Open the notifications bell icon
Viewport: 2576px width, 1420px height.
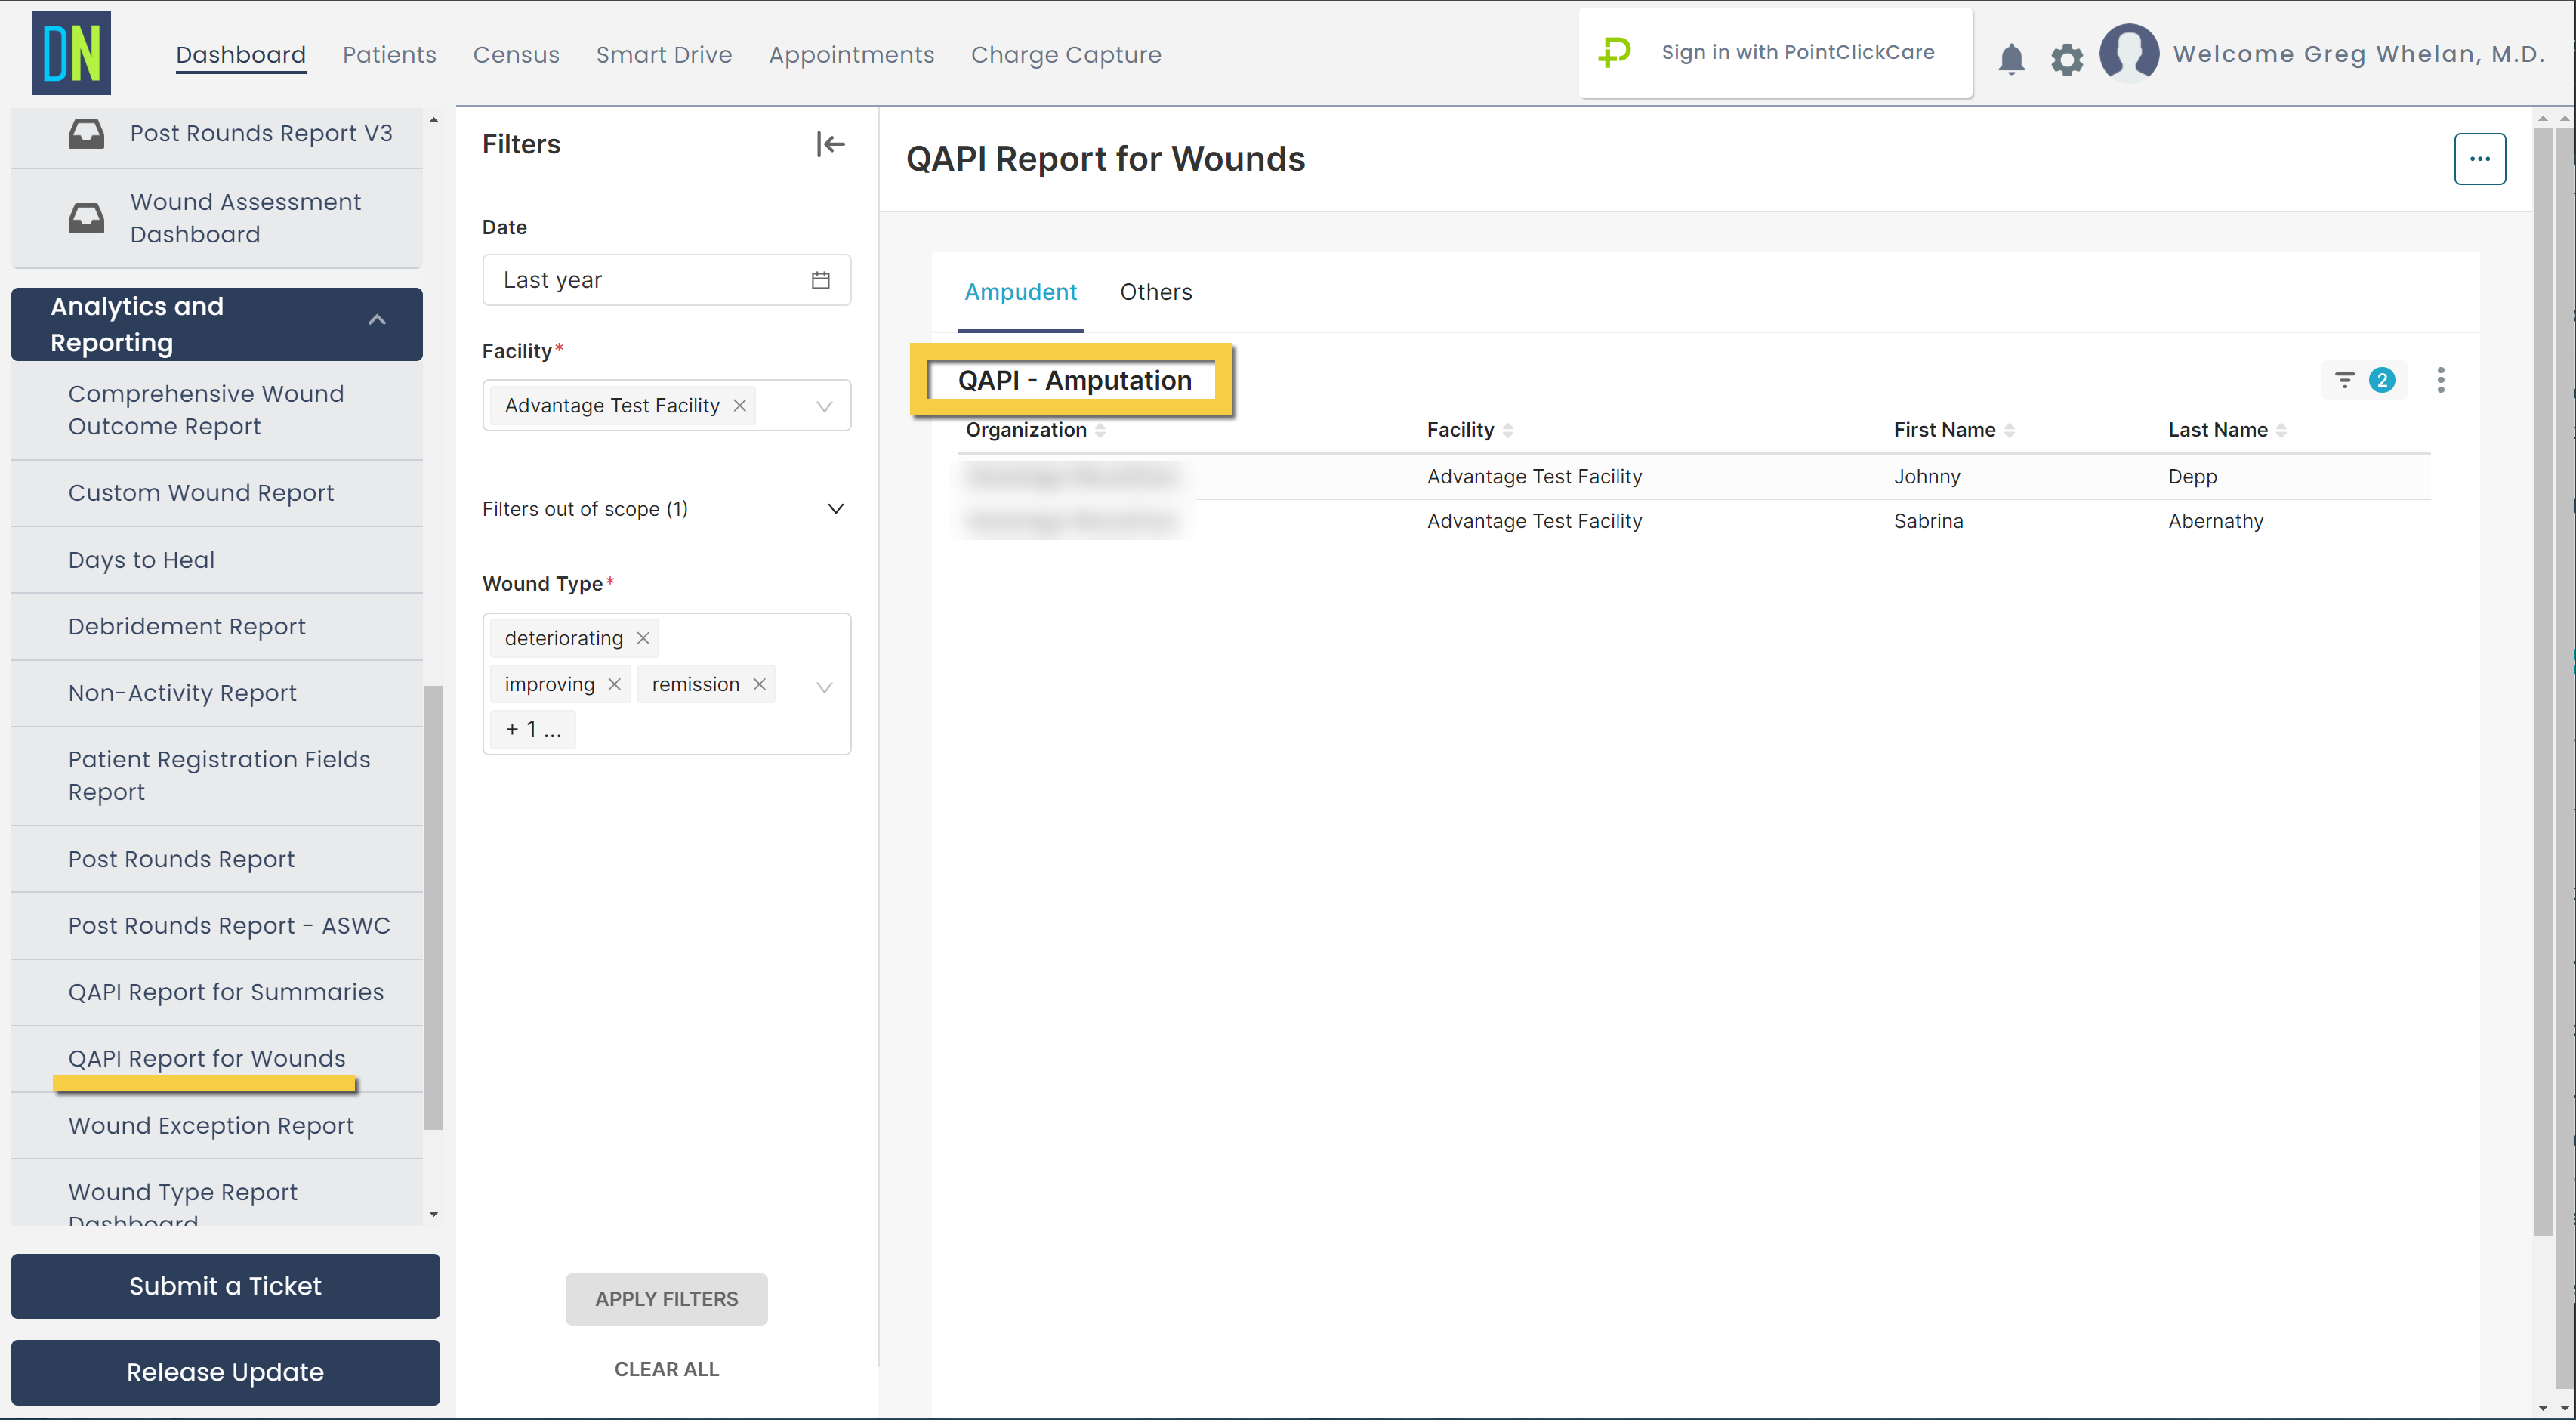2012,59
